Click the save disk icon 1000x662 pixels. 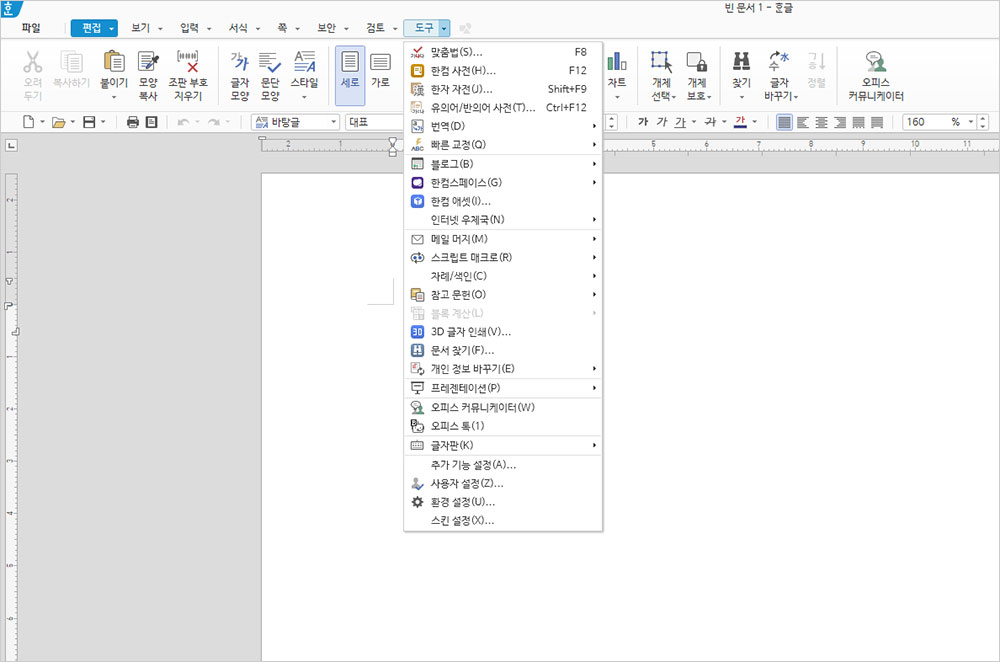[89, 122]
